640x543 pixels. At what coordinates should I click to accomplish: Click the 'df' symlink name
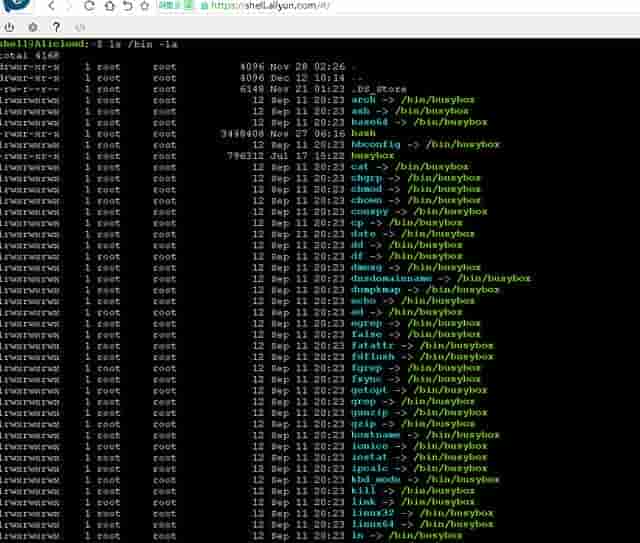(x=357, y=256)
